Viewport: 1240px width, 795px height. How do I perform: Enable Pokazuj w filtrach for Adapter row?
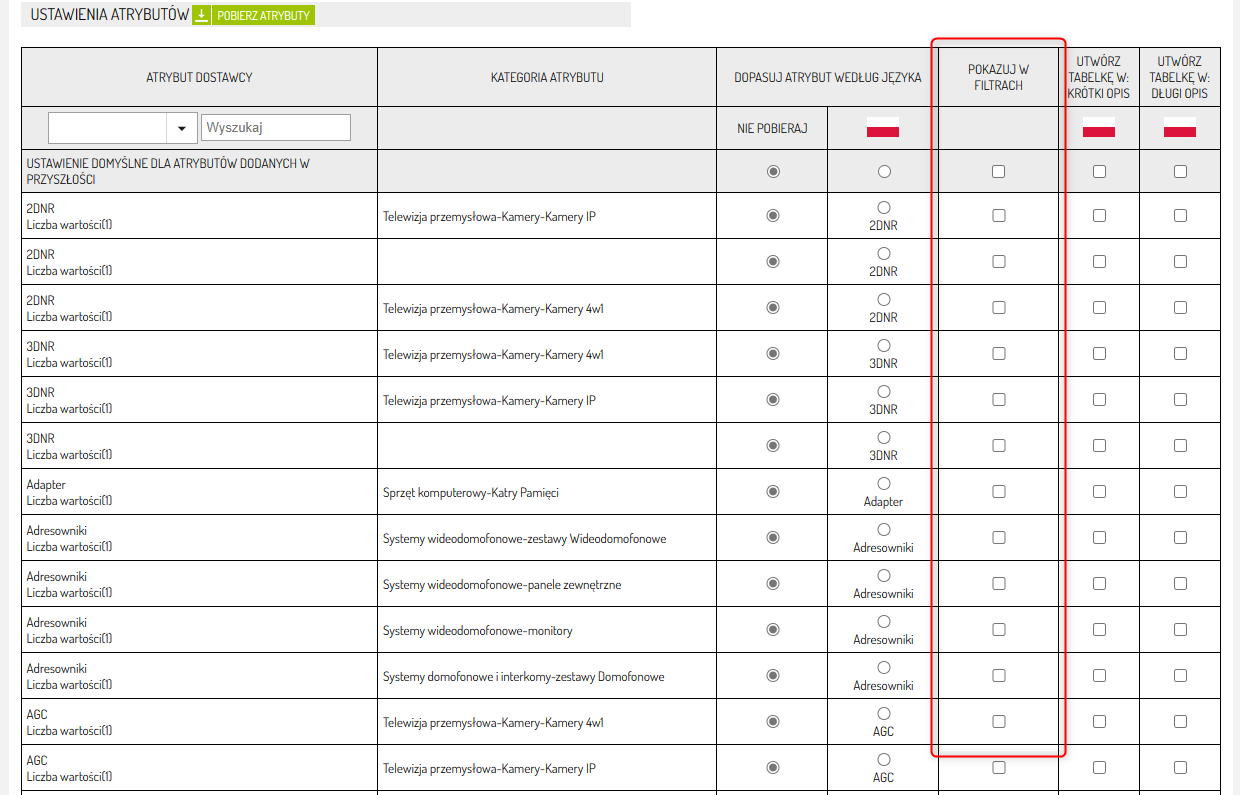(x=998, y=491)
